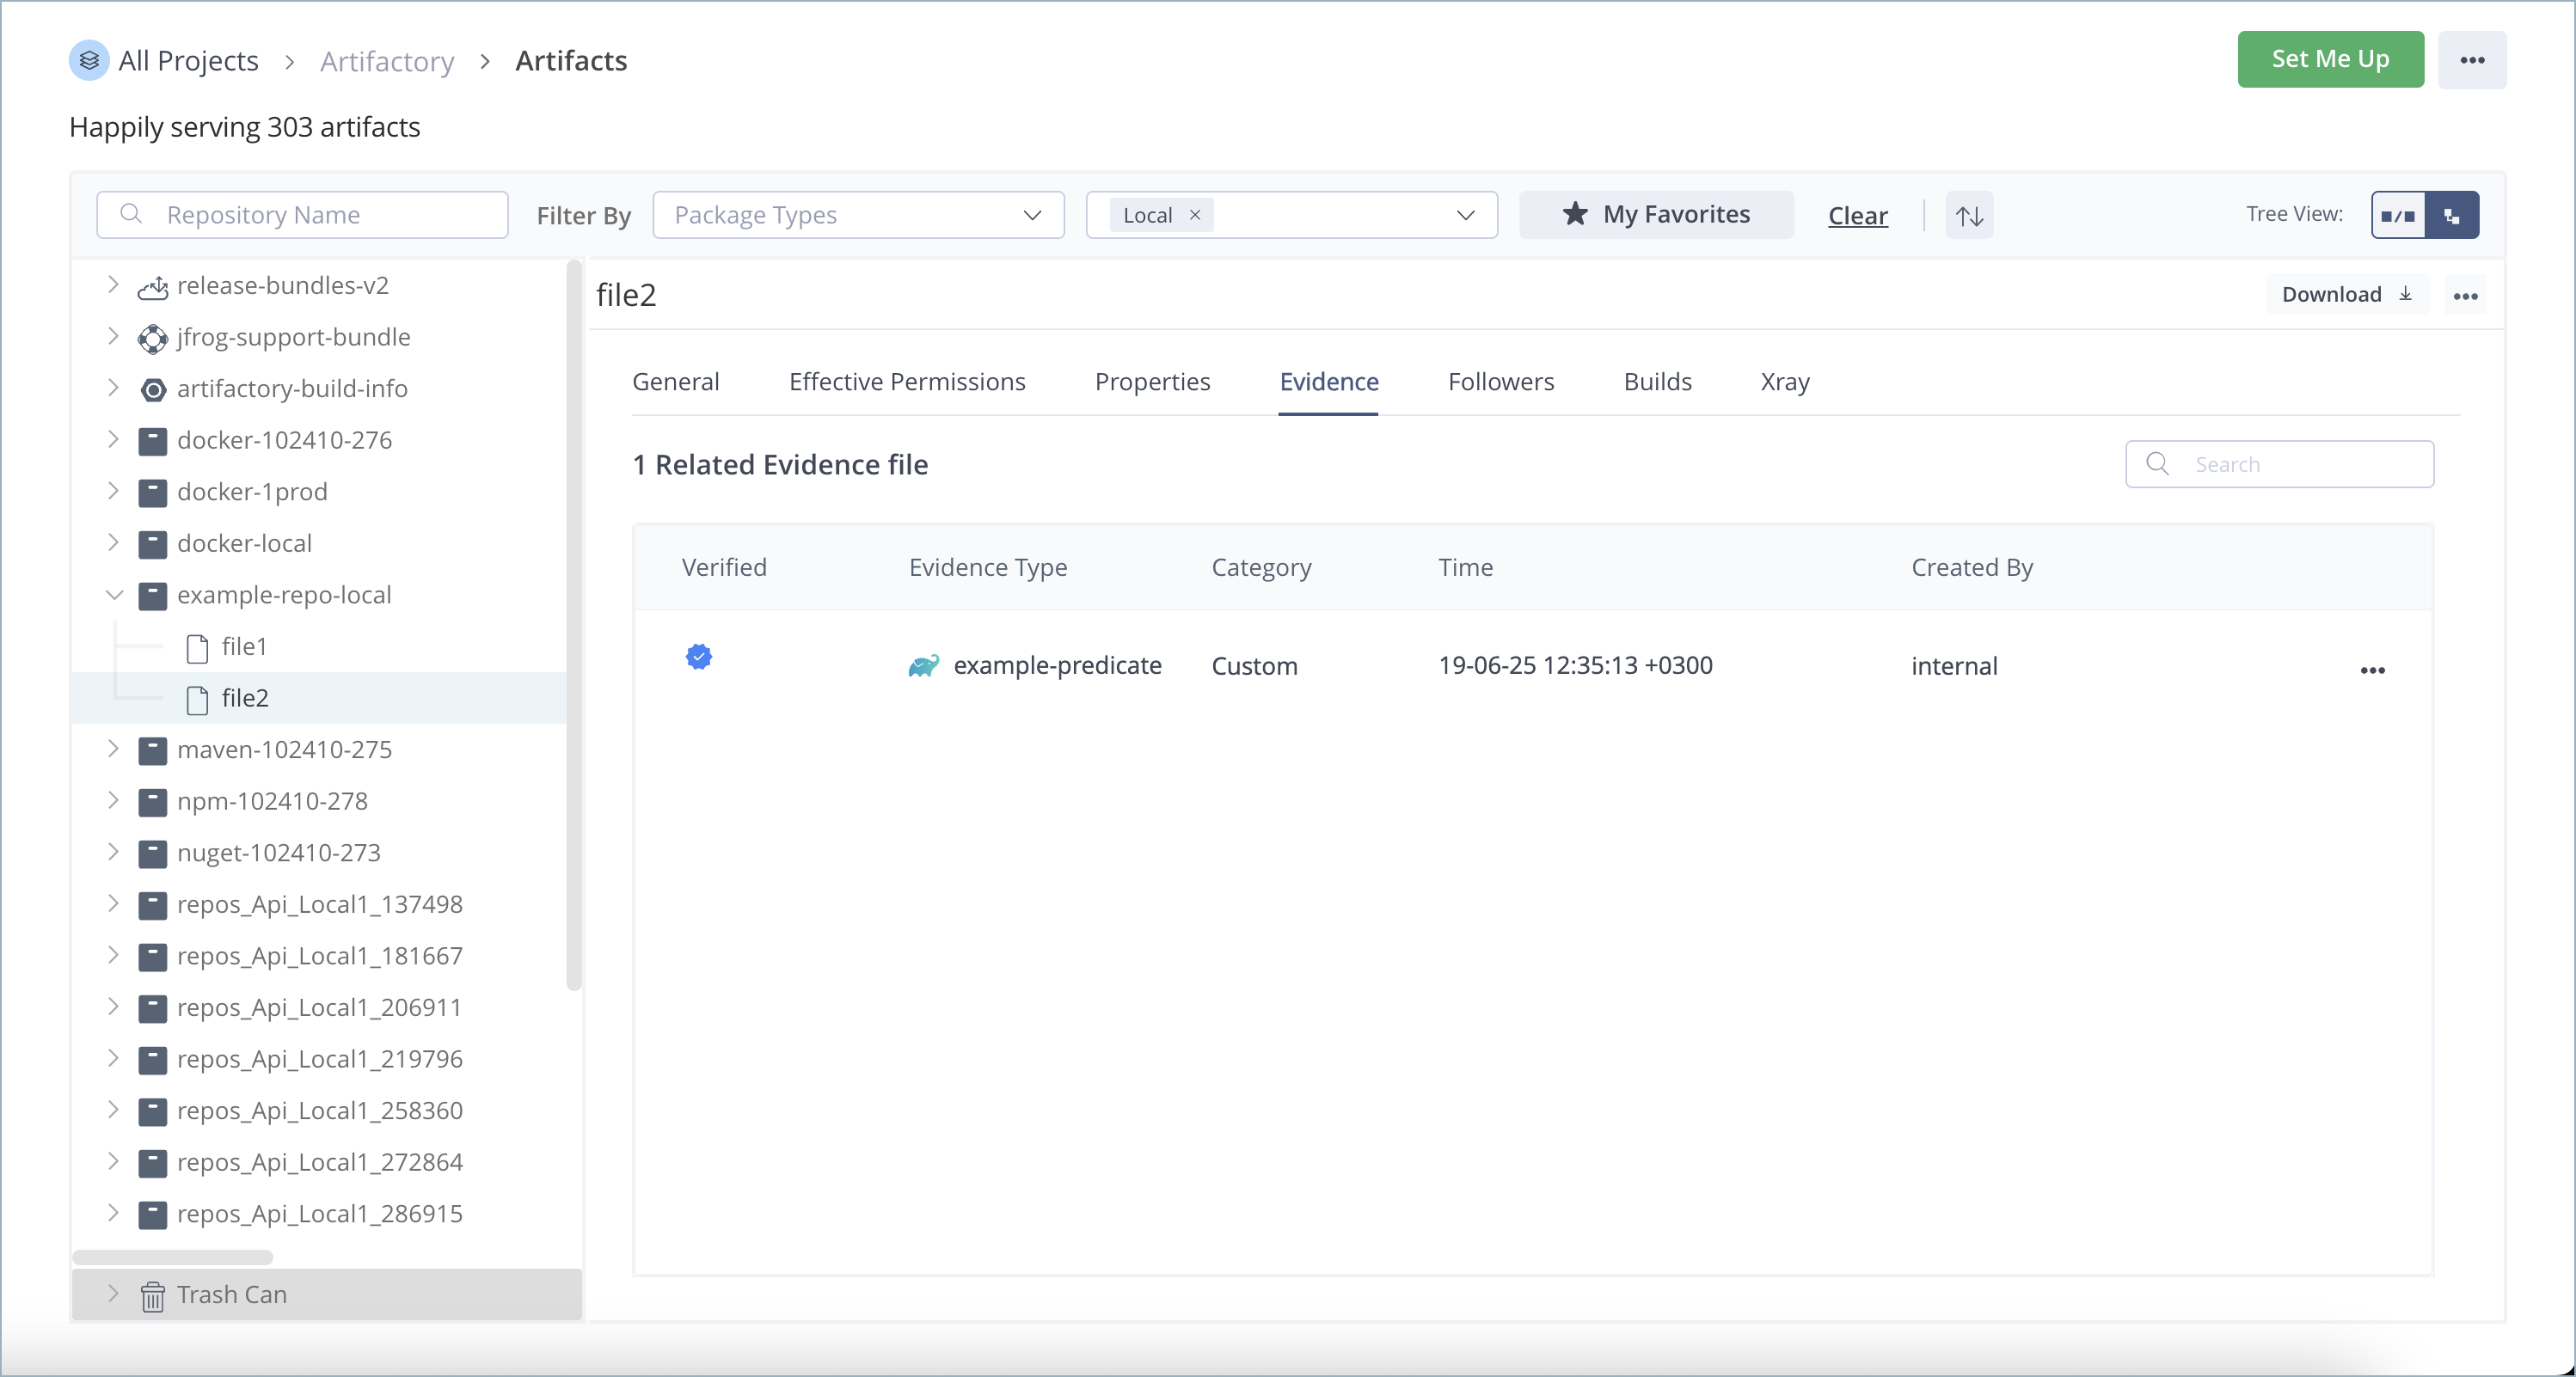Collapse the example-repo-local repository
This screenshot has height=1377, width=2576.
[x=114, y=595]
